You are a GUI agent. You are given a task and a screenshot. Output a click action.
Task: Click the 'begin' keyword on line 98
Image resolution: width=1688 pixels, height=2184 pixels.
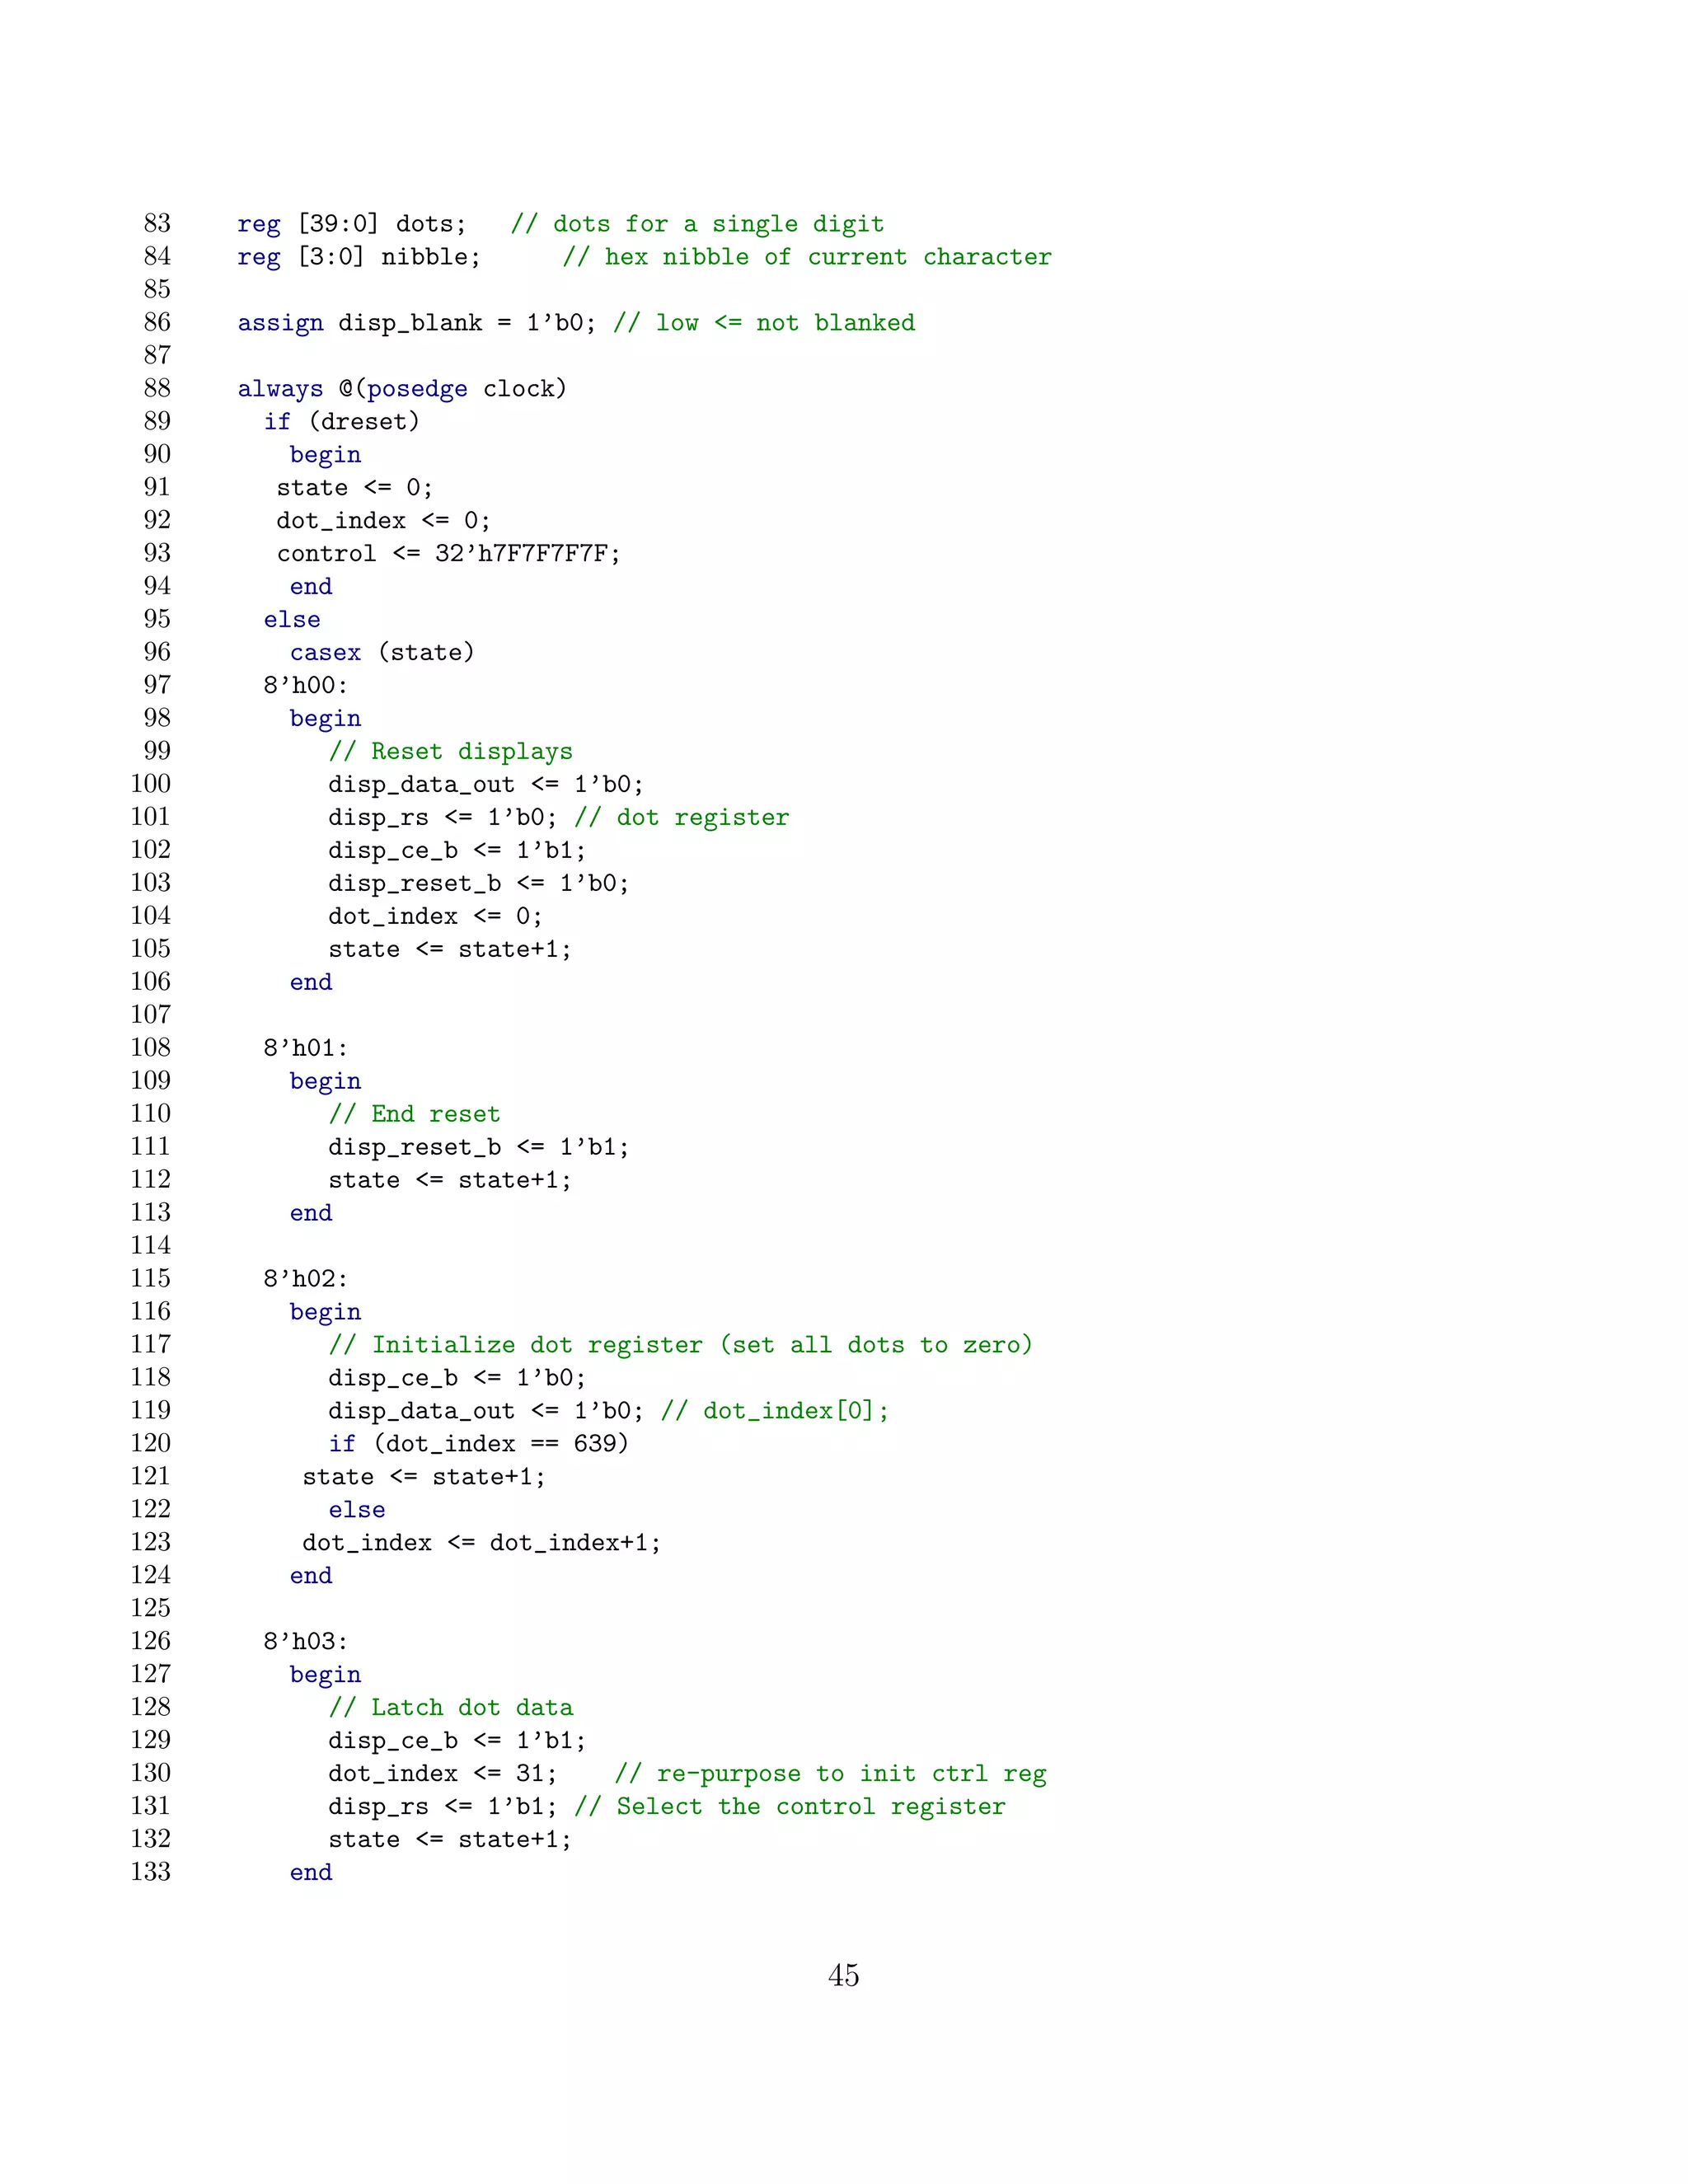325,720
